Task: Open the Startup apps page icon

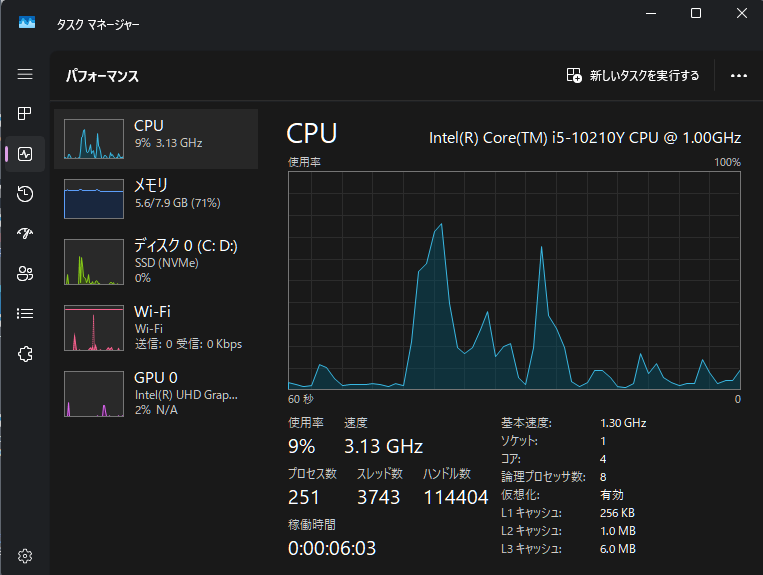Action: point(25,234)
